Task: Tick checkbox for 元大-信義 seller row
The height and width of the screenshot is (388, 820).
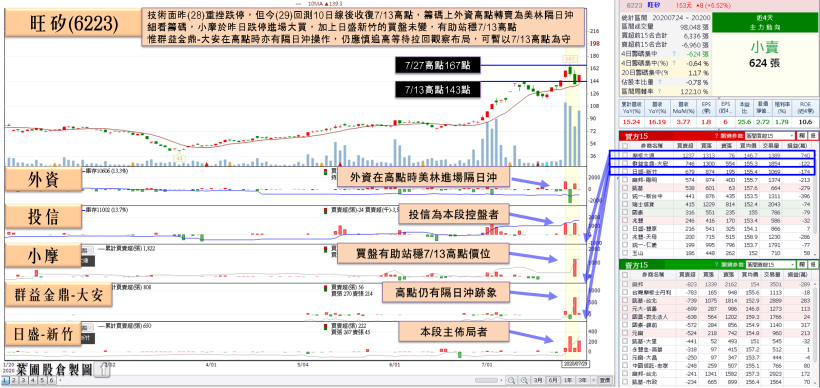Action: (625, 309)
